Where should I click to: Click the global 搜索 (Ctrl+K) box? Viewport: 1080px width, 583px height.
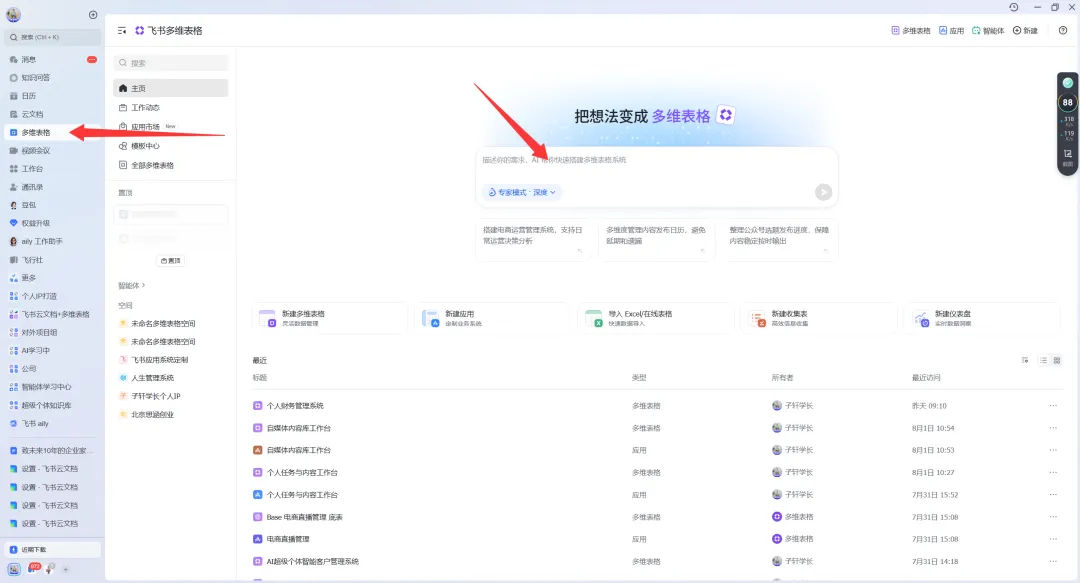54,37
